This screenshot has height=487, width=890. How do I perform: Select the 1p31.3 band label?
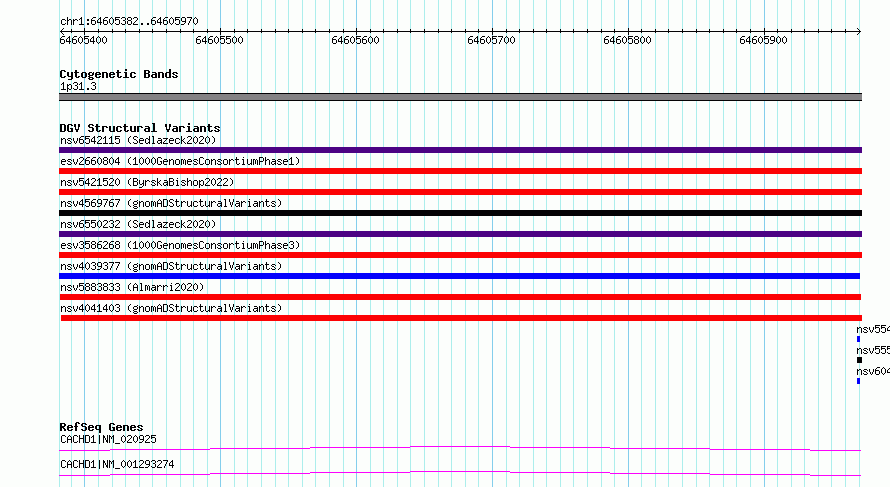point(78,86)
